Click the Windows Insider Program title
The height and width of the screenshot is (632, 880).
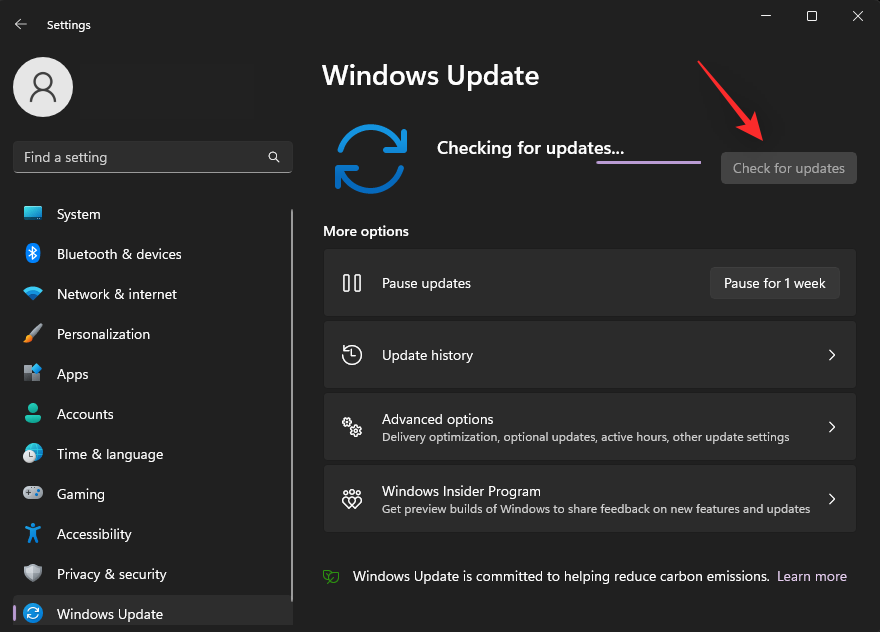(x=461, y=491)
